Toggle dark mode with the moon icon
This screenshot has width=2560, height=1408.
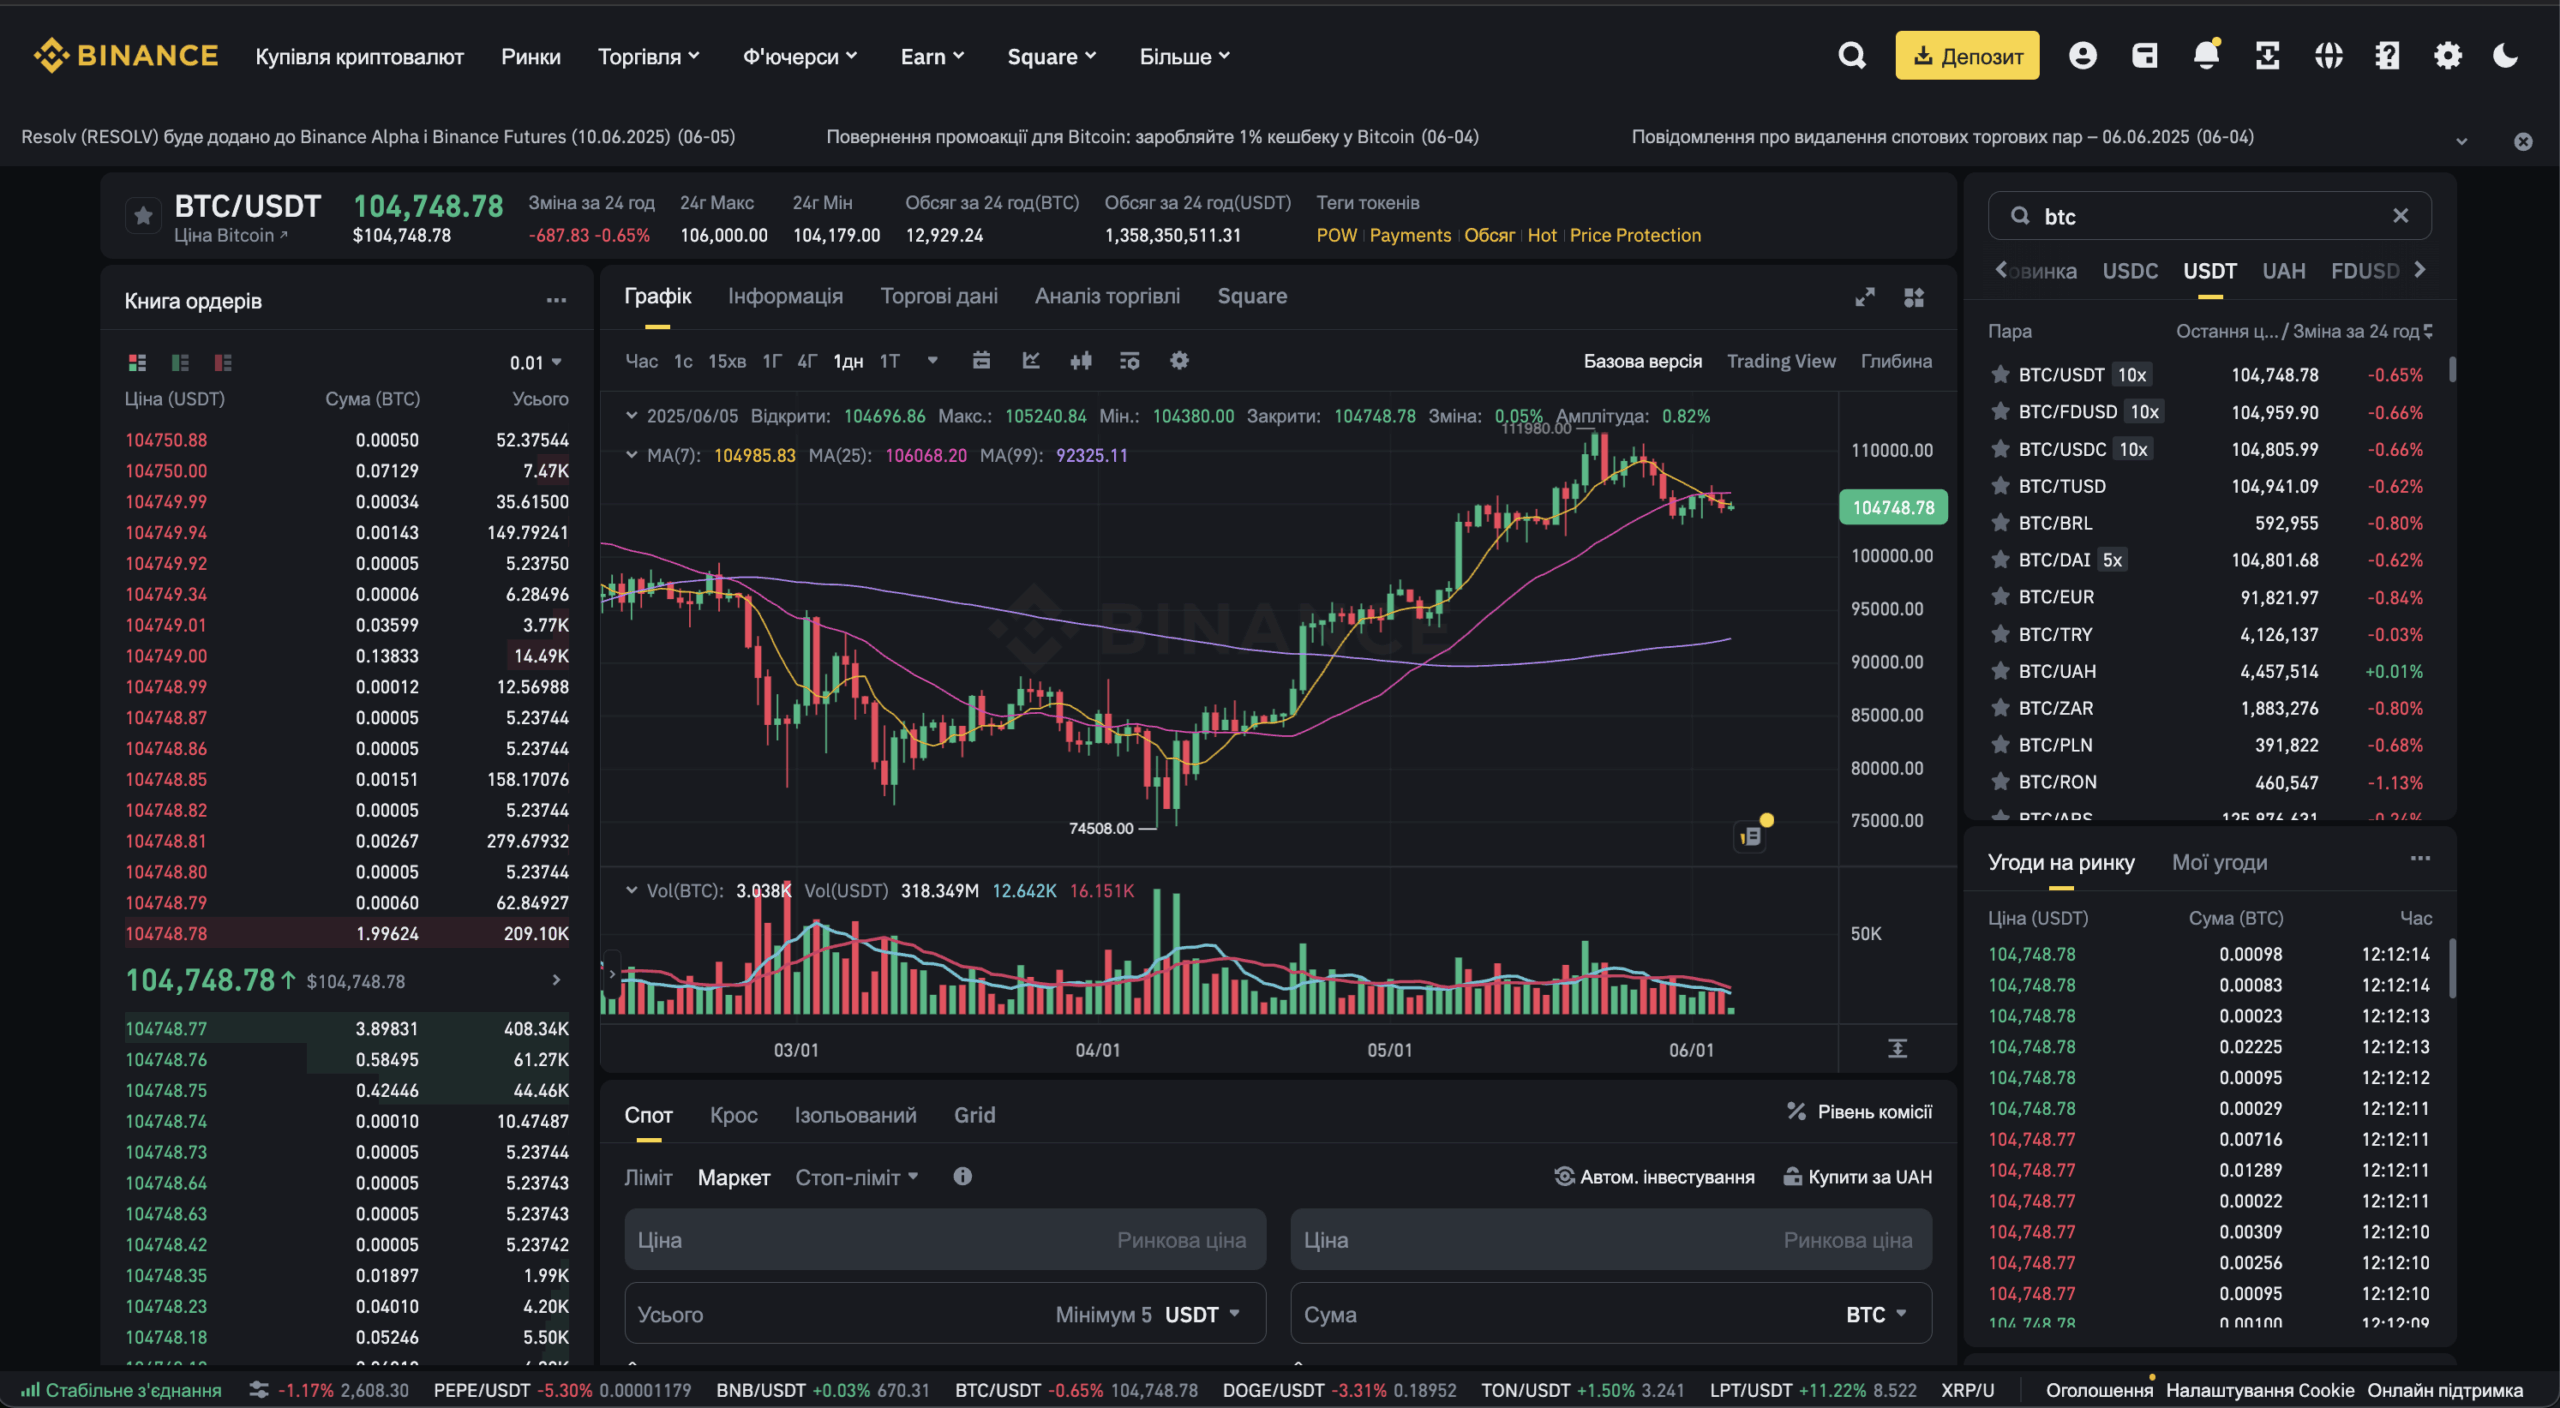(x=2506, y=56)
